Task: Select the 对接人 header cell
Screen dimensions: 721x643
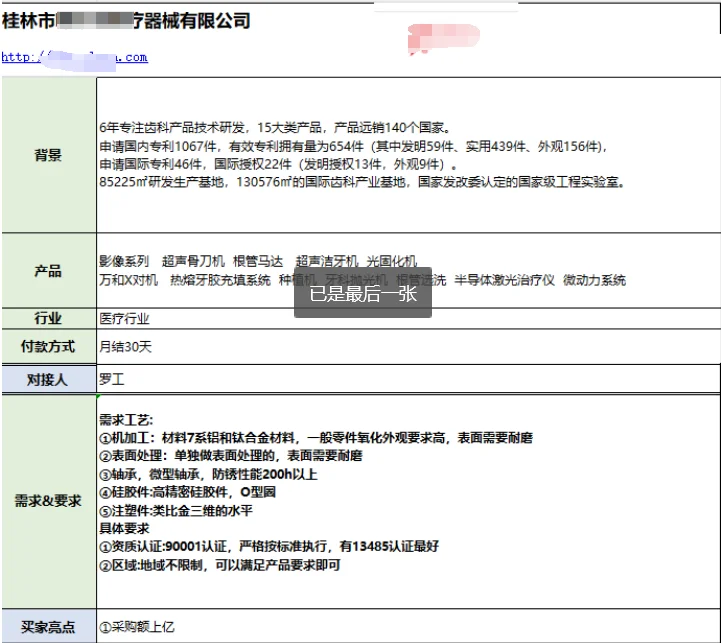Action: 49,379
